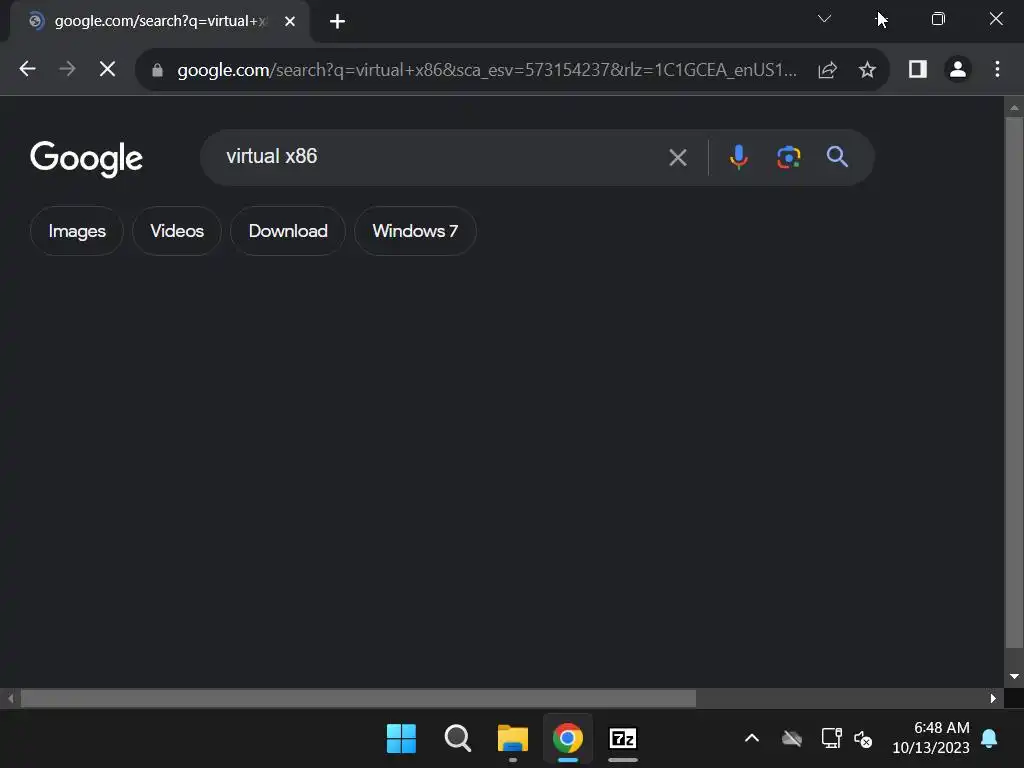This screenshot has width=1024, height=768.
Task: Click the scroll right arrow
Action: click(x=993, y=698)
